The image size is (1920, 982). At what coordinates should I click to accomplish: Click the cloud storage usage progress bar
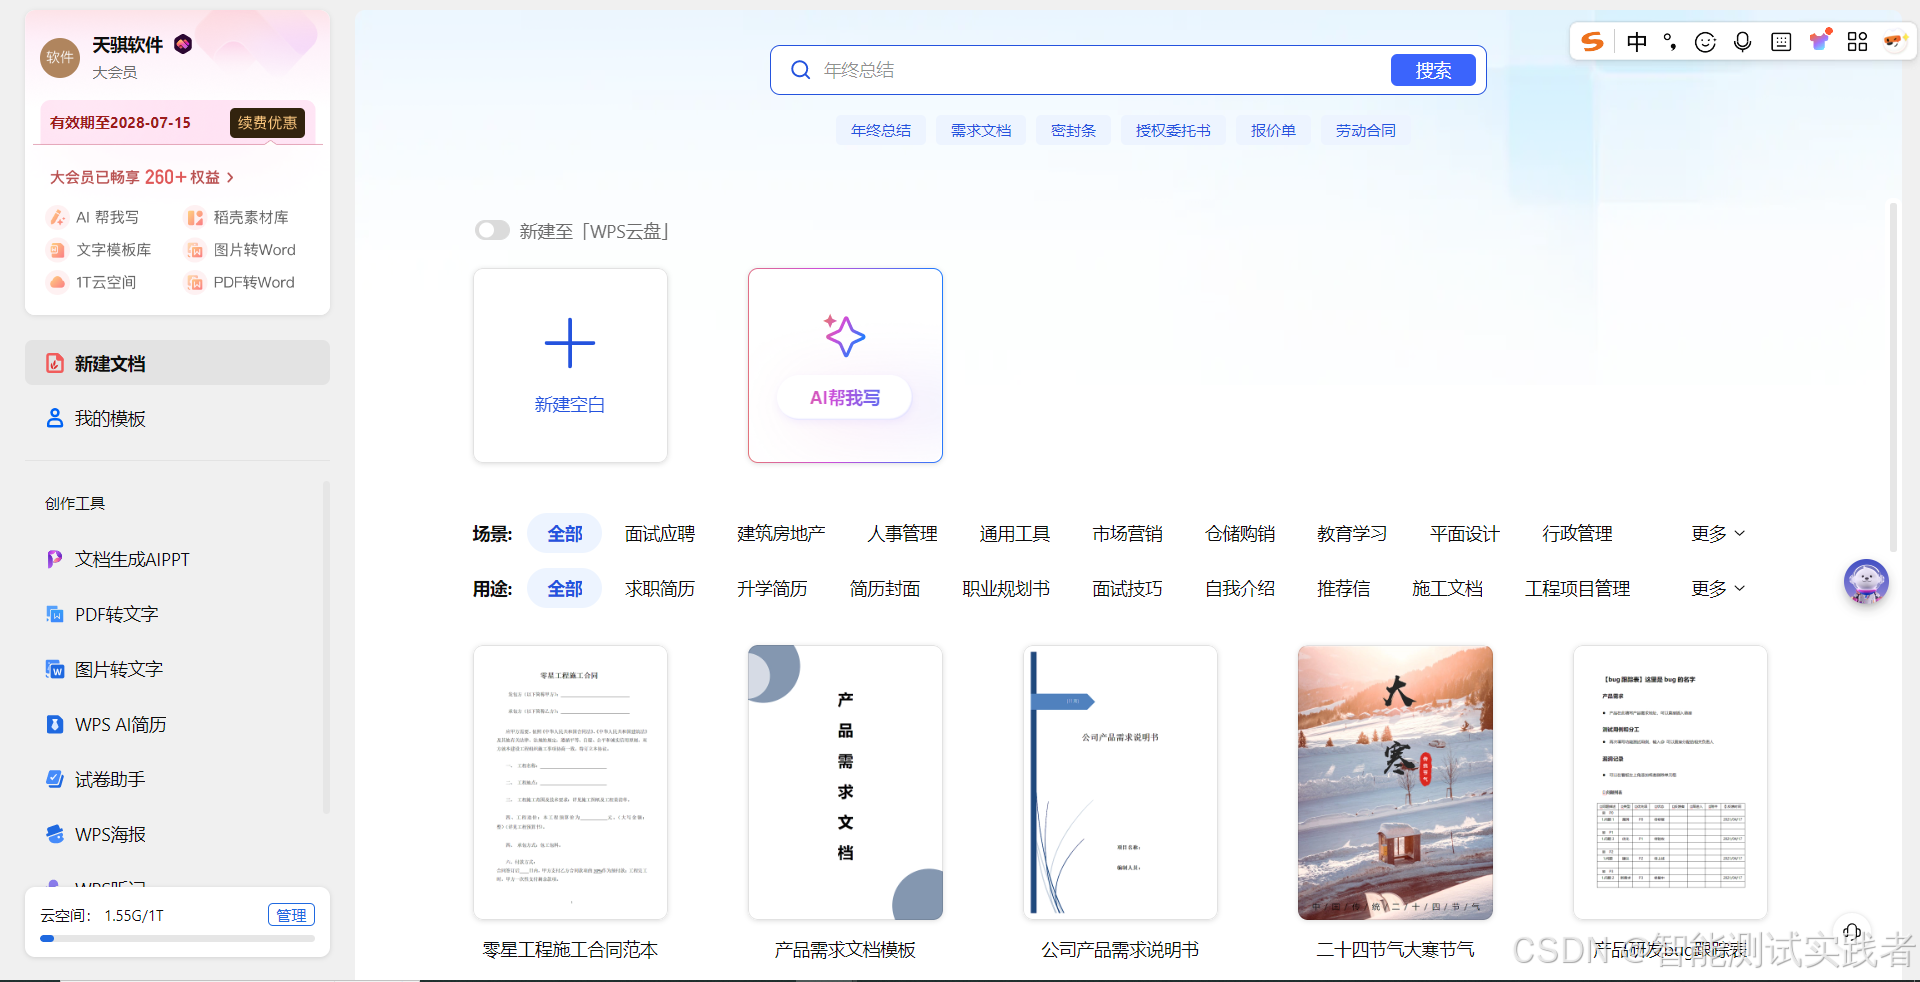(176, 939)
